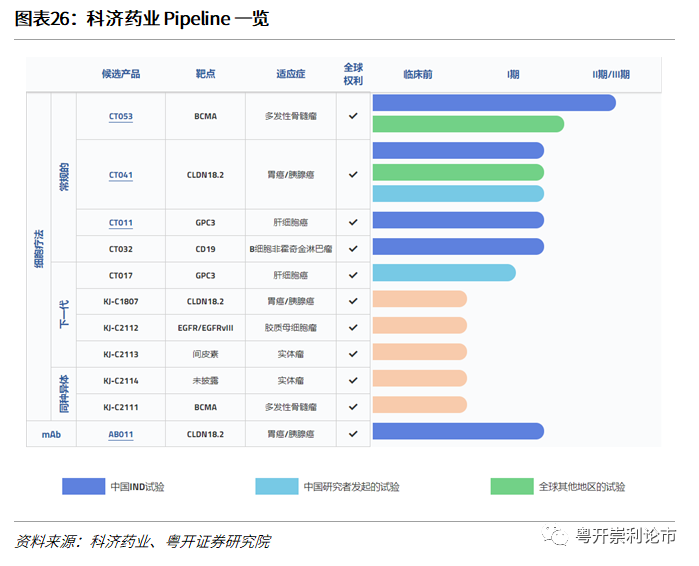Screen dimensions: 699x566
Task: Click the CLDN18.2 target cell for CT041
Action: coord(206,175)
